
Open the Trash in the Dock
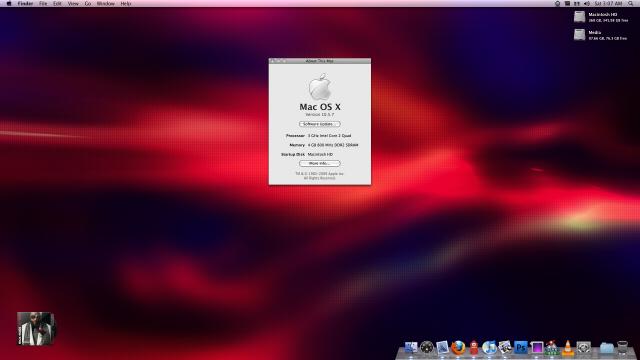[622, 348]
